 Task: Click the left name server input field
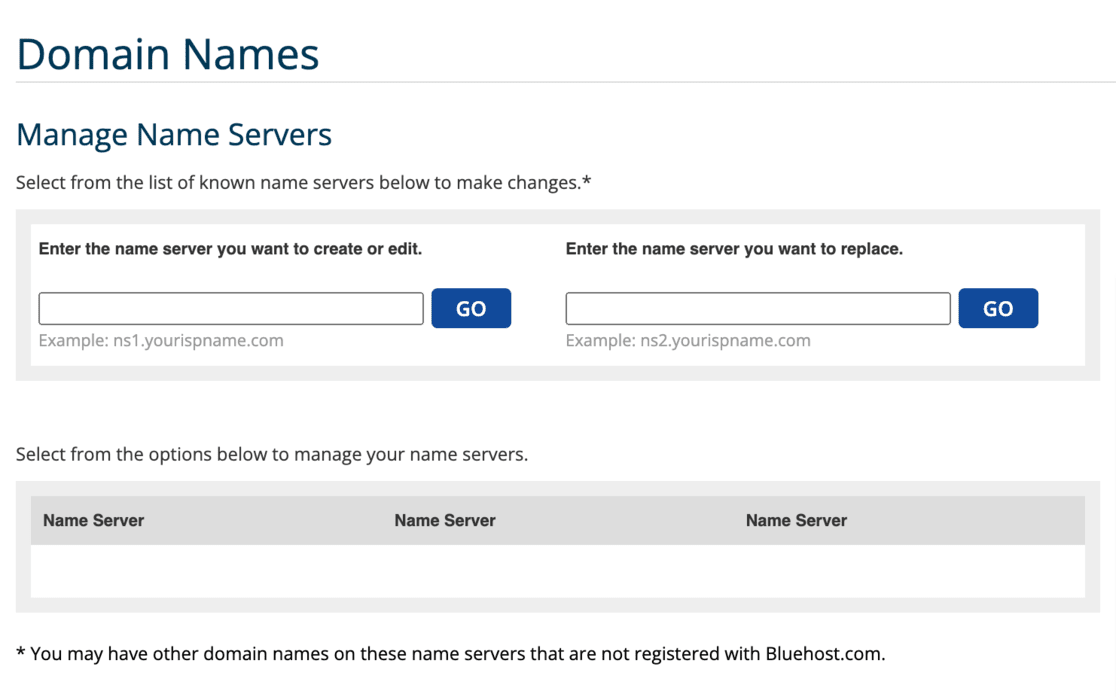[x=230, y=308]
